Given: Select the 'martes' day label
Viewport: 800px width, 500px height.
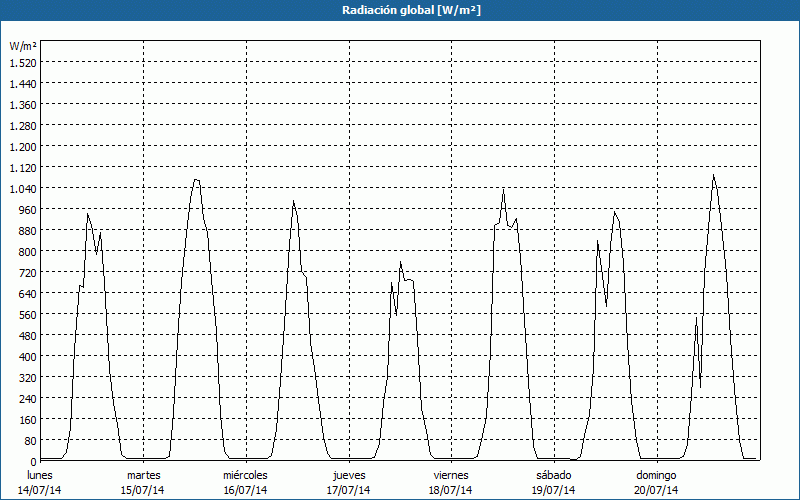Looking at the screenshot, I should click(144, 475).
